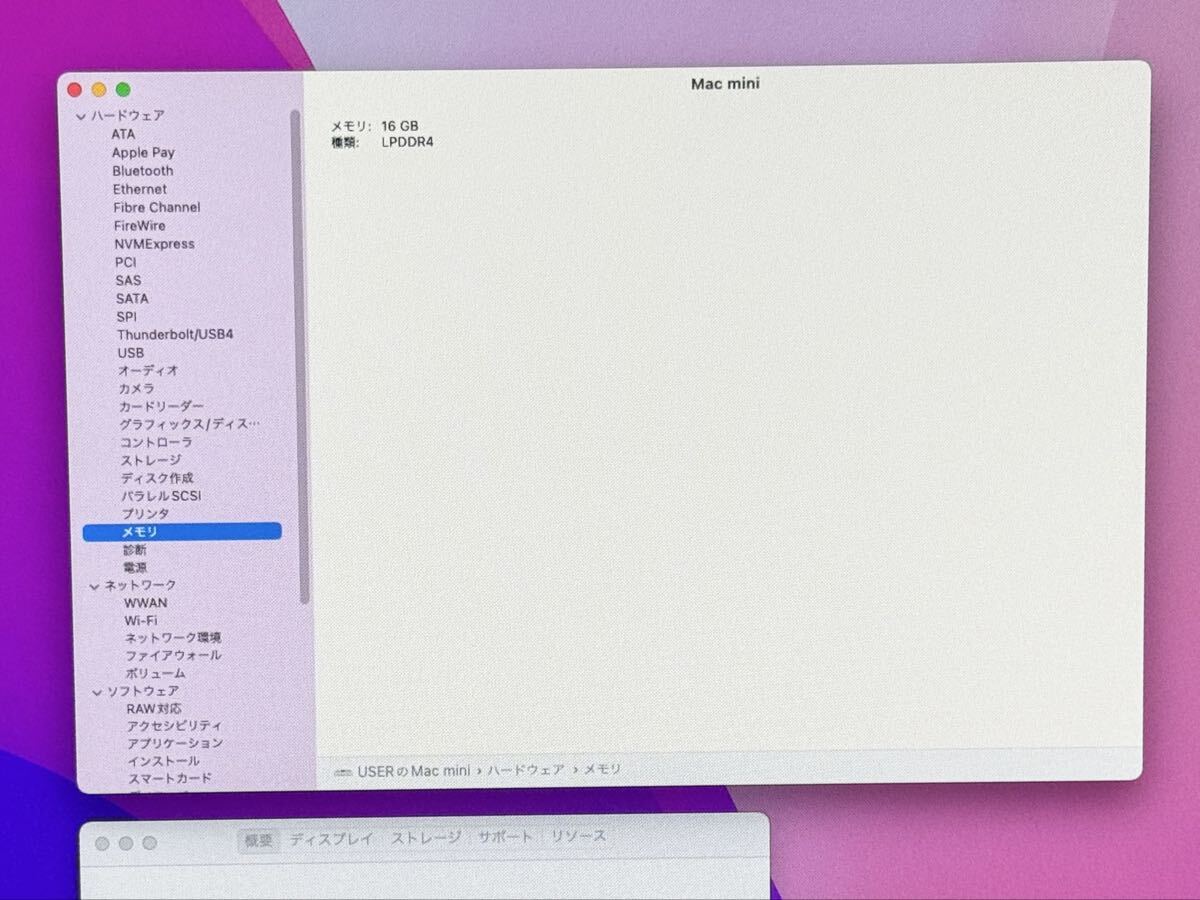Screen dimensions: 1200x900
Task: Select Thunderbolt/USB4 in the sidebar
Action: tap(175, 335)
